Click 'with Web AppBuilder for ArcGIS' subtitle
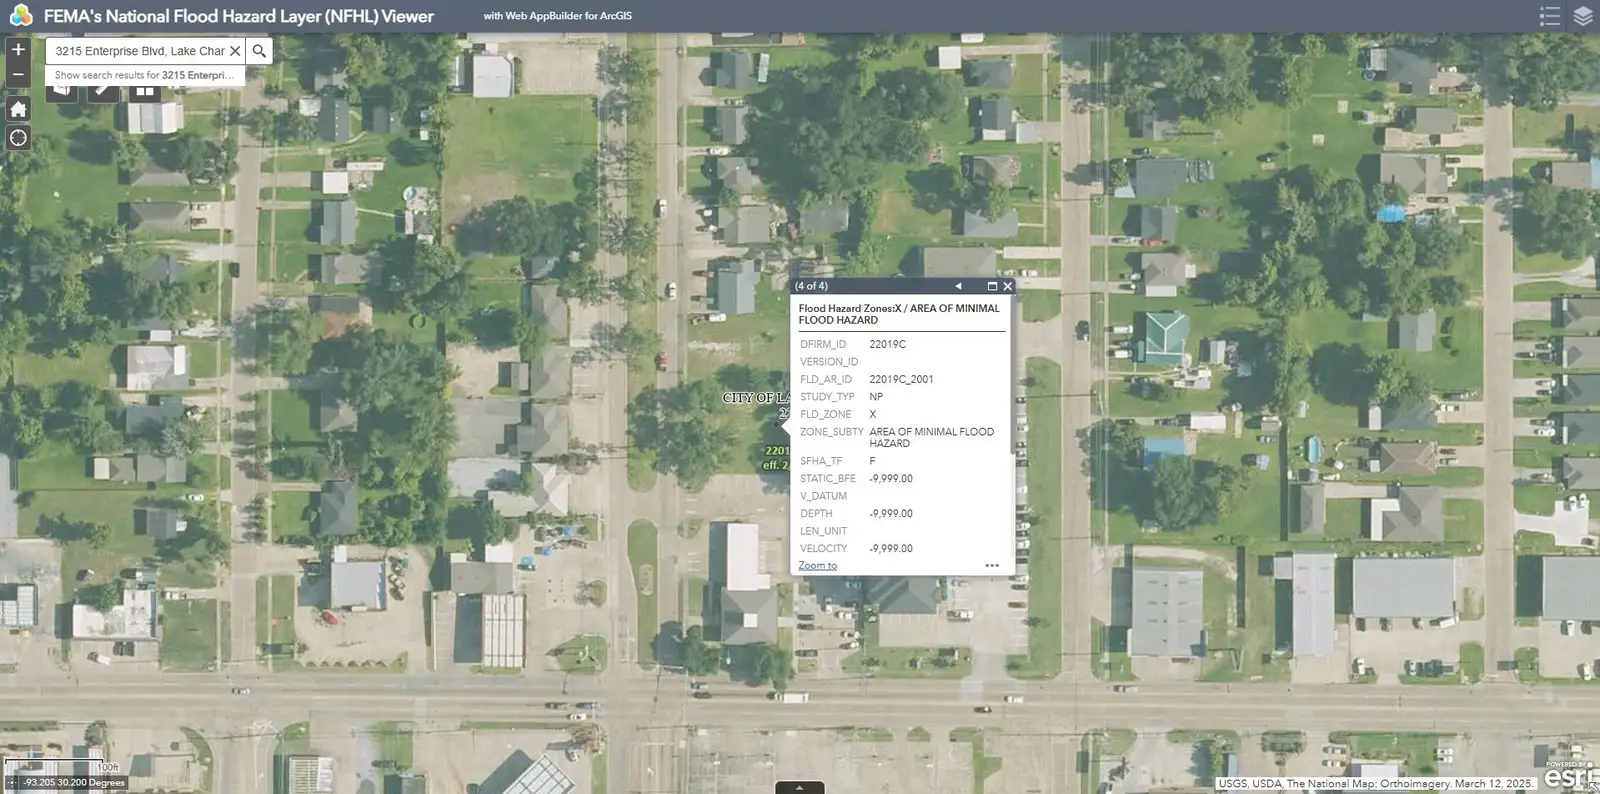Image resolution: width=1600 pixels, height=794 pixels. pyautogui.click(x=557, y=16)
